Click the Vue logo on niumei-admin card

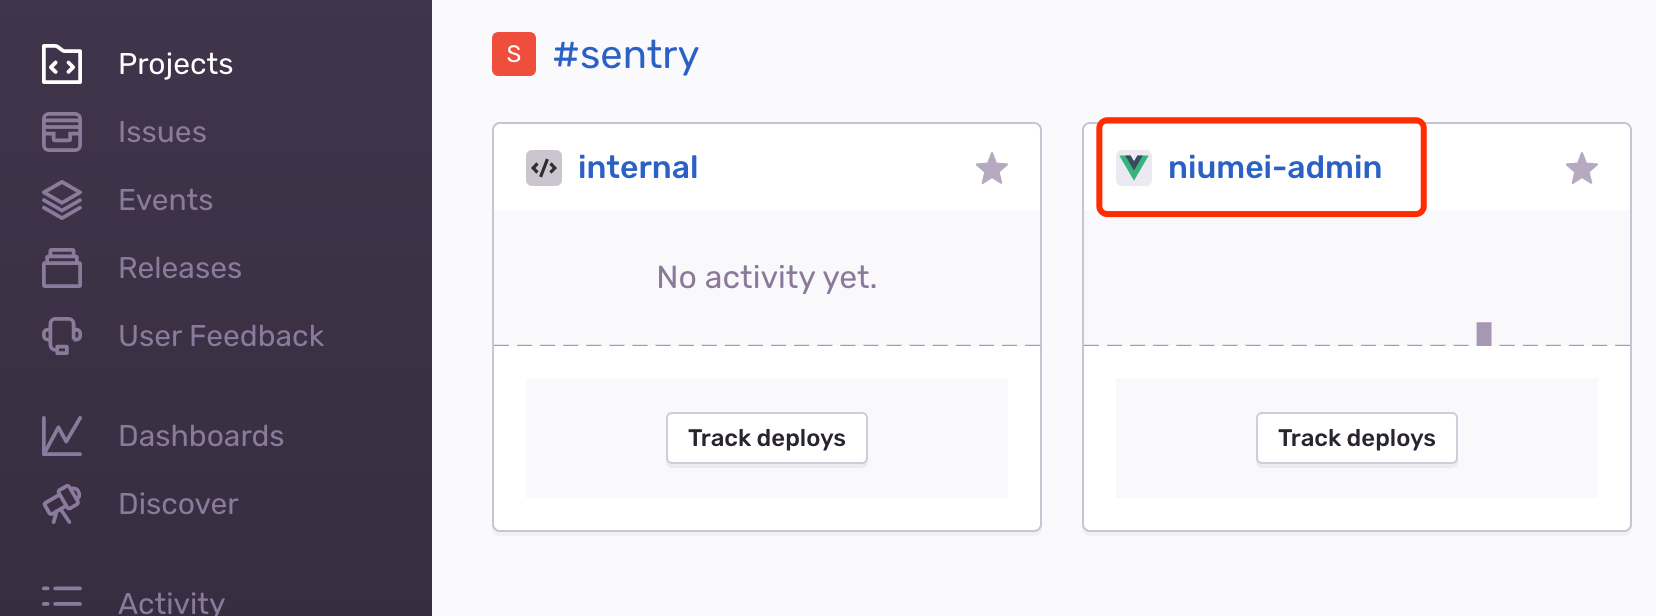click(x=1132, y=167)
